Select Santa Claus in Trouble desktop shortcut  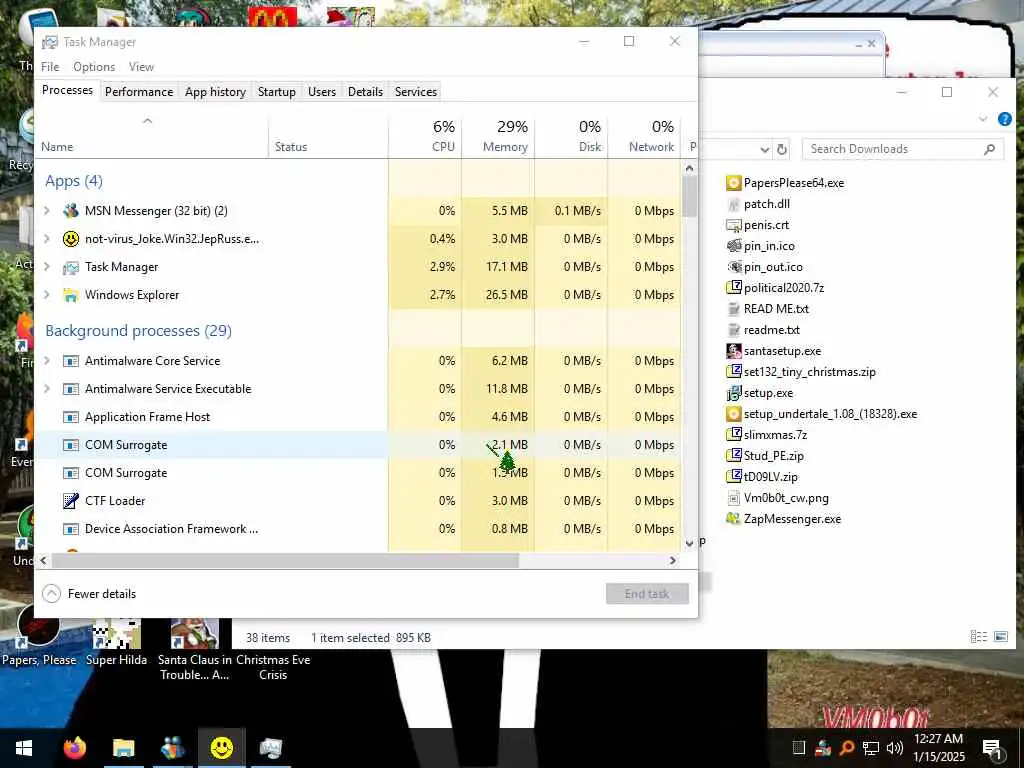[195, 650]
